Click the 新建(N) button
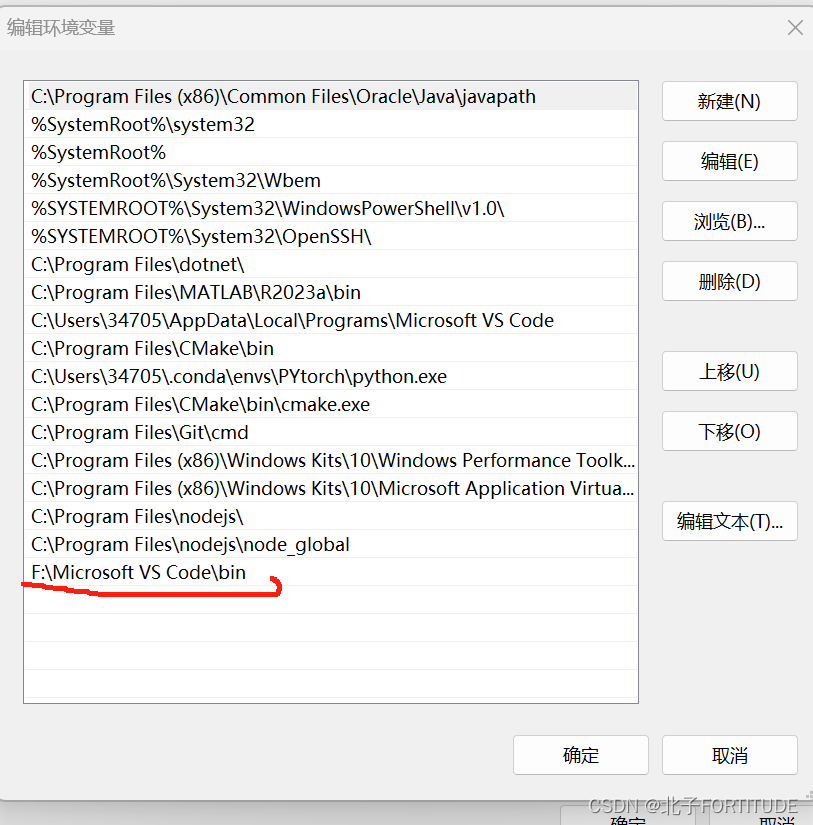 tap(729, 101)
